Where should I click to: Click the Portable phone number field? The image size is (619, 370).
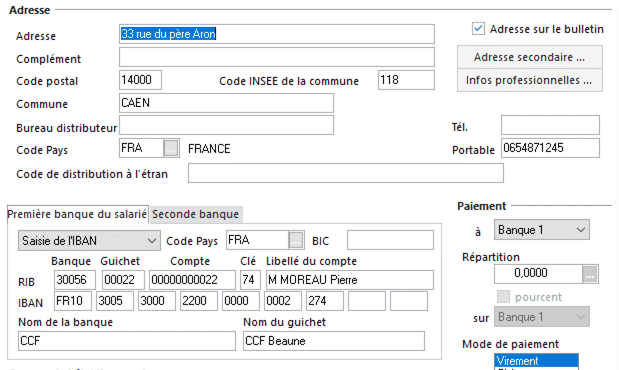550,148
